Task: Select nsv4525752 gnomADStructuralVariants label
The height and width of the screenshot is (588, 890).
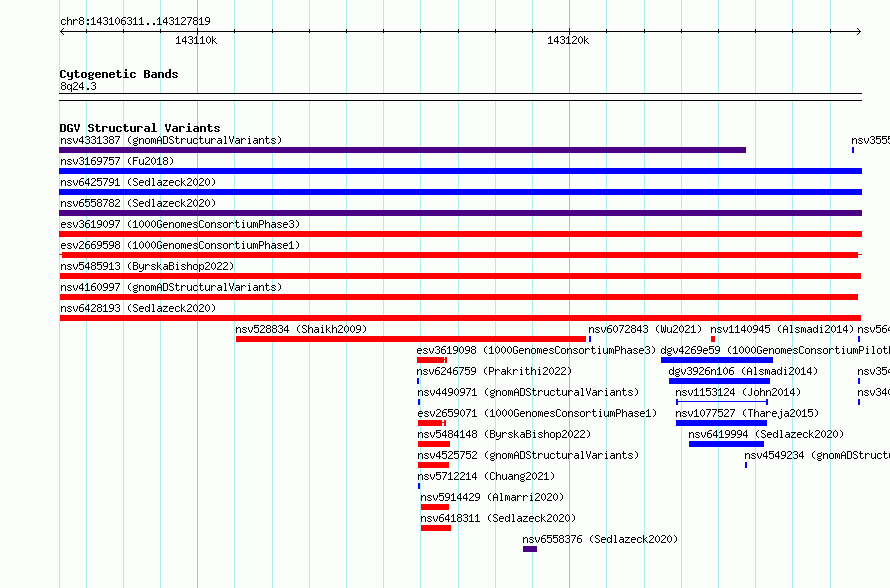Action: [x=528, y=455]
